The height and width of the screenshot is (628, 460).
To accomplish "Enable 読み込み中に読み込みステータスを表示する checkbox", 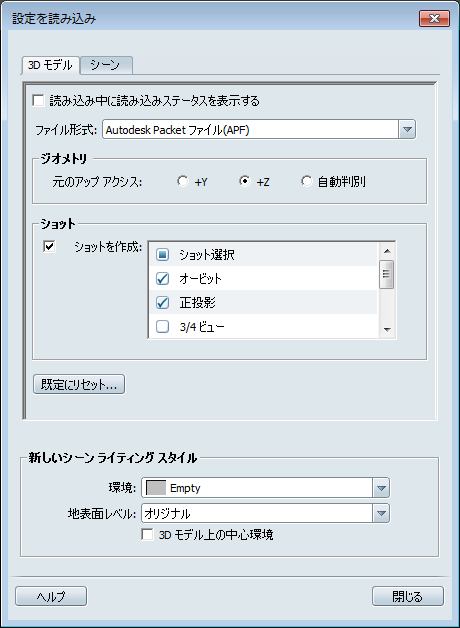I will point(38,100).
